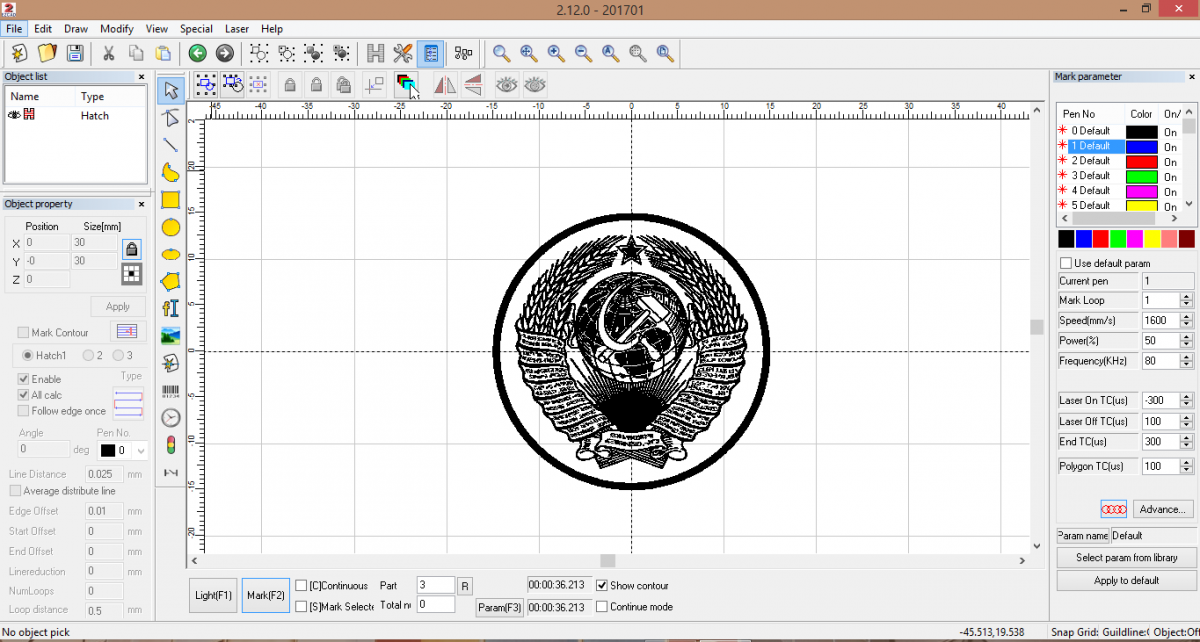Zoom in using the plus magnifier
The width and height of the screenshot is (1200, 642).
pos(556,53)
